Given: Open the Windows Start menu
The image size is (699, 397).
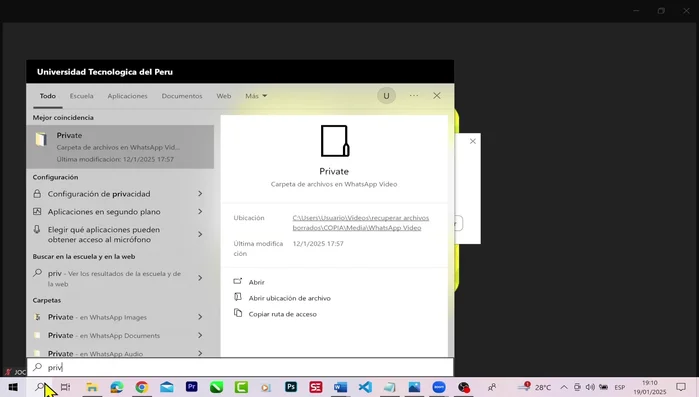Looking at the screenshot, I should [13, 387].
